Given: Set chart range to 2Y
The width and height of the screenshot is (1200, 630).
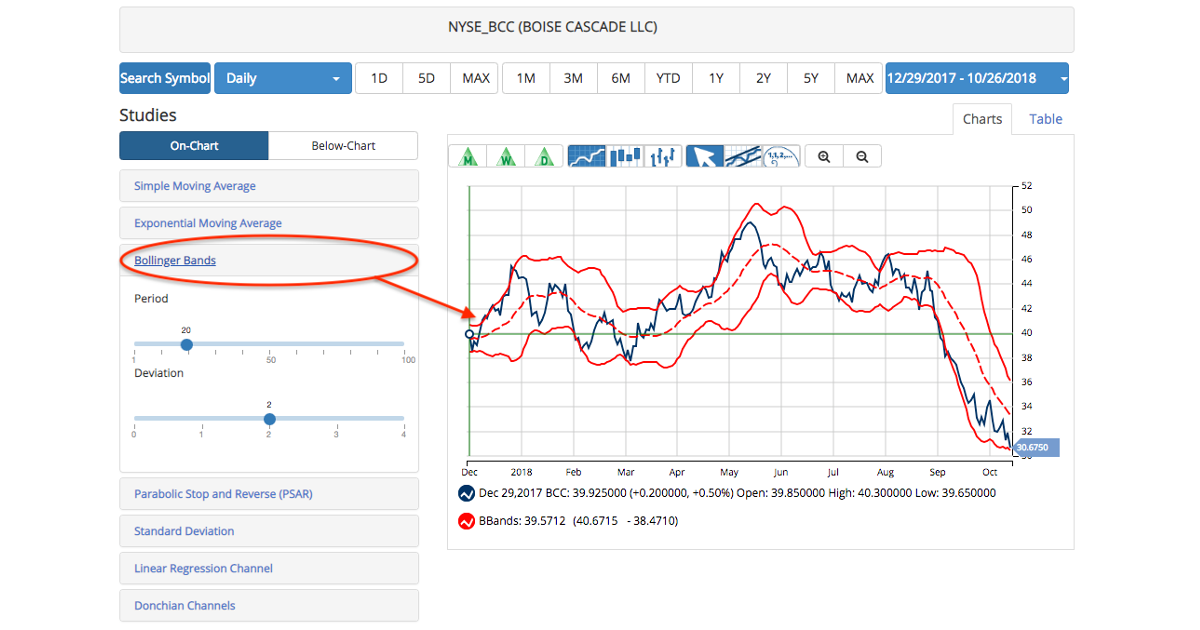Looking at the screenshot, I should (764, 78).
